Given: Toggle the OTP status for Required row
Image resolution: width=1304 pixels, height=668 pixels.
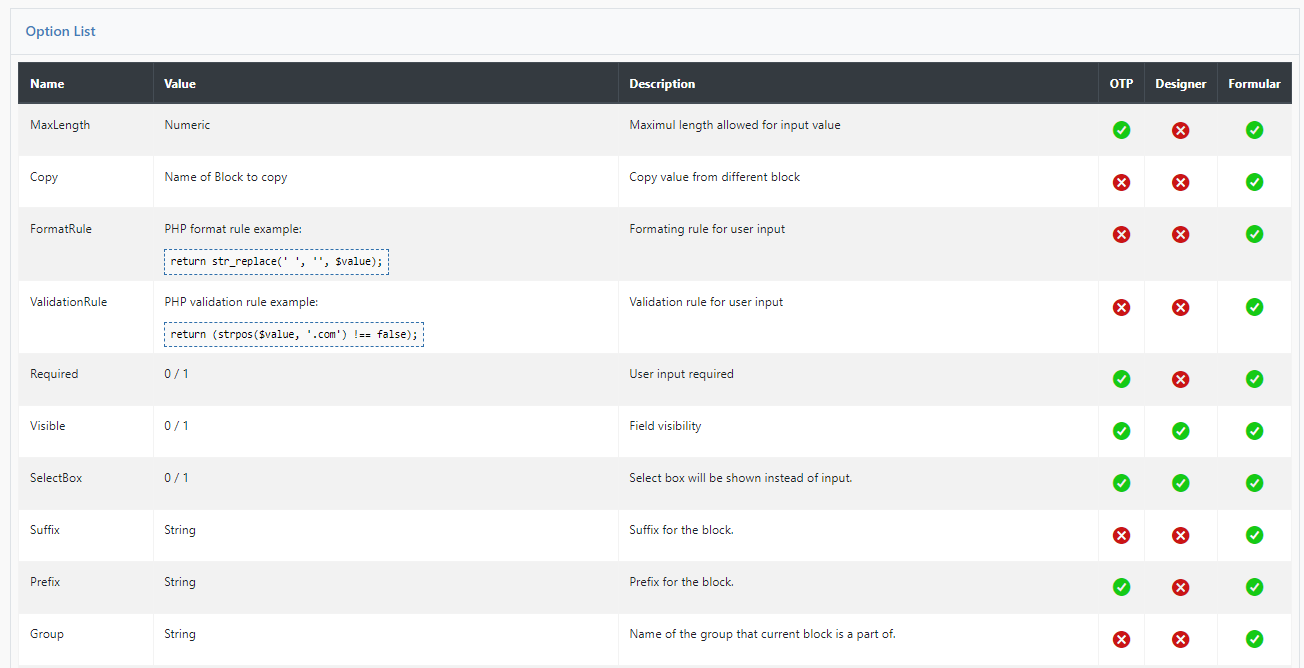Looking at the screenshot, I should pyautogui.click(x=1121, y=379).
